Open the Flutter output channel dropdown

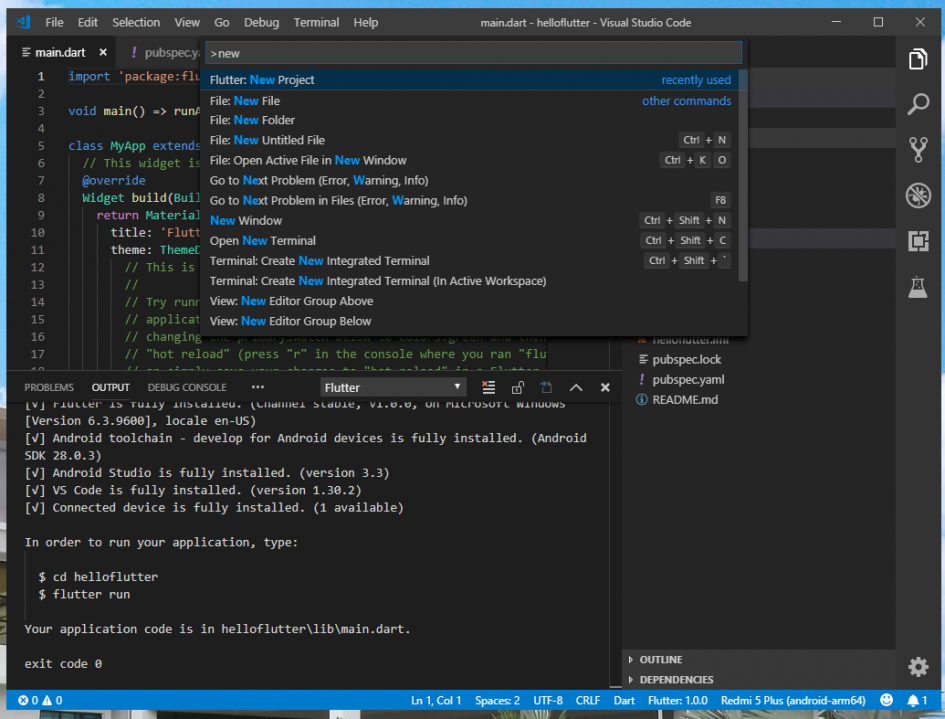(x=393, y=387)
